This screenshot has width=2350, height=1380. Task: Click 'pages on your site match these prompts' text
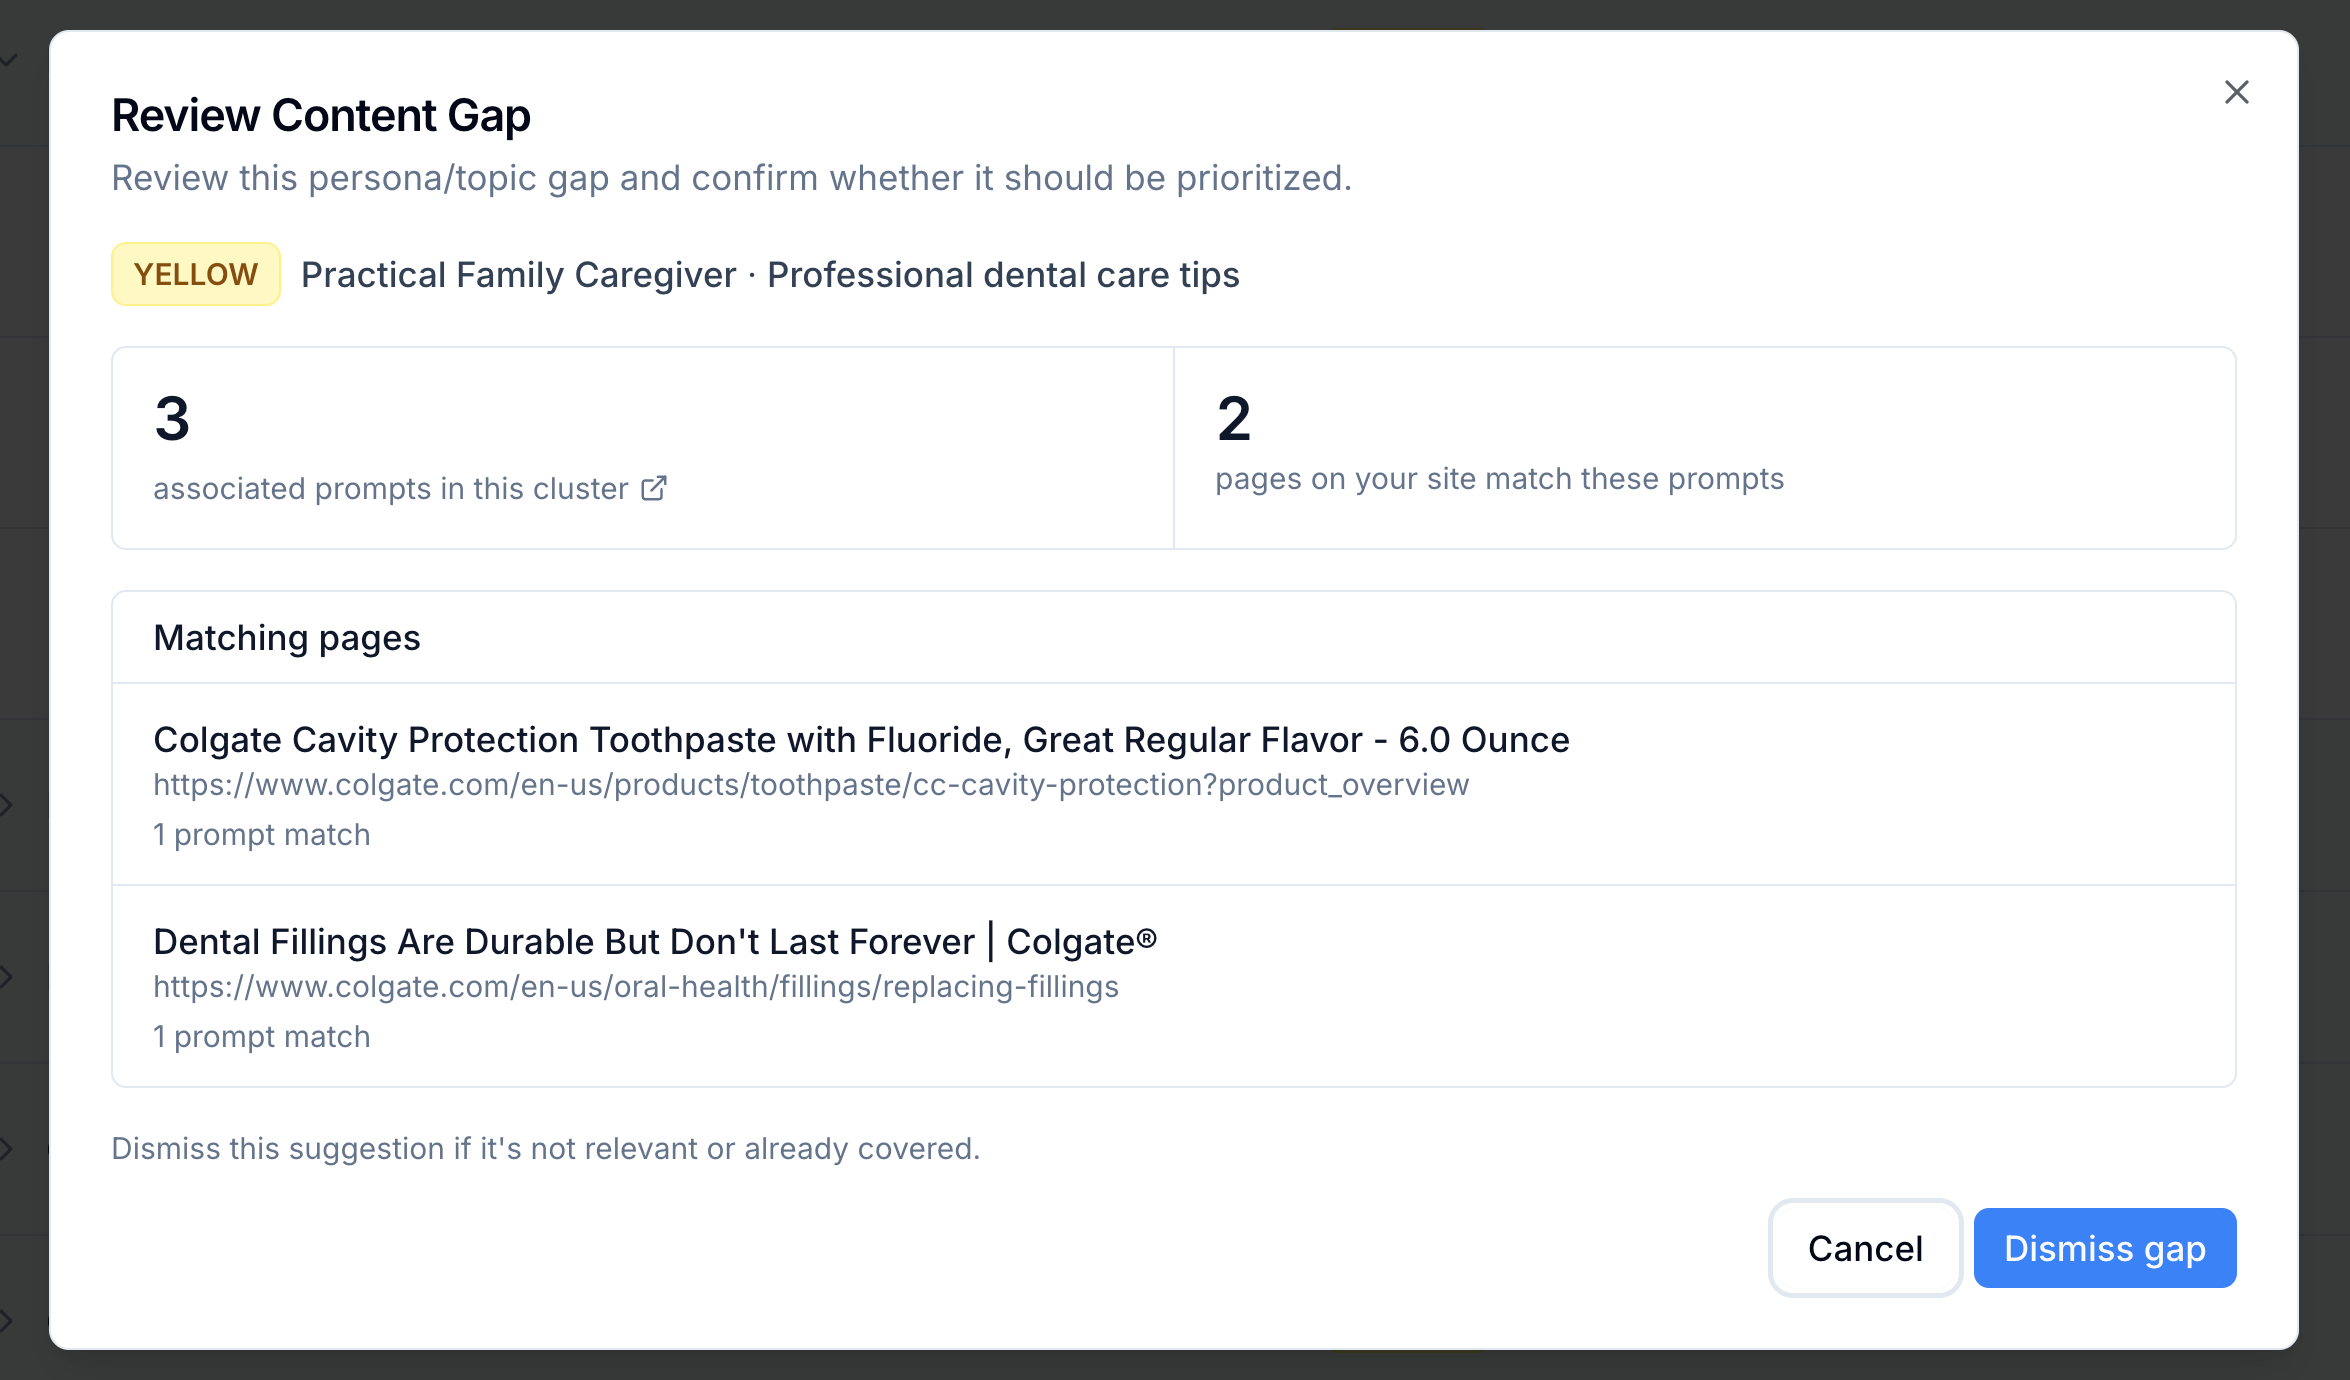click(1499, 479)
